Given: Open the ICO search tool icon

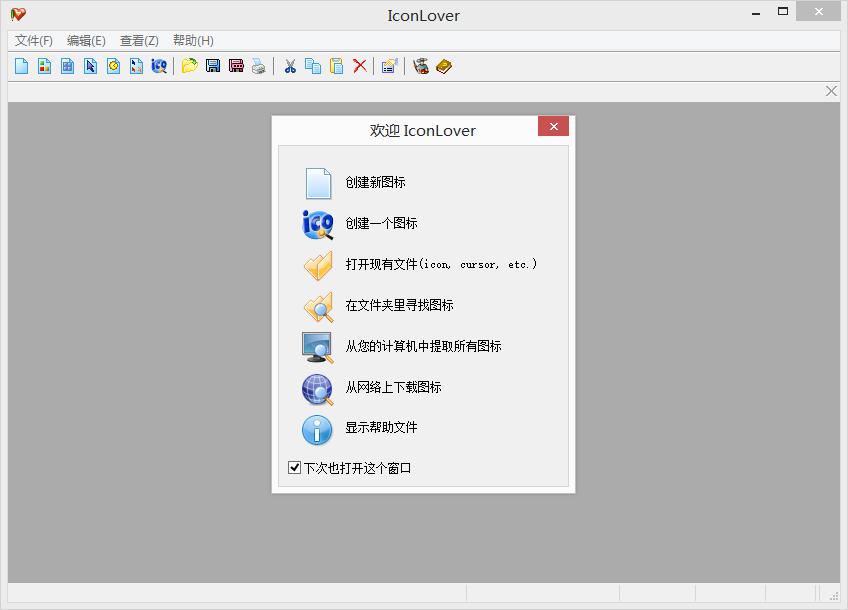Looking at the screenshot, I should click(159, 66).
